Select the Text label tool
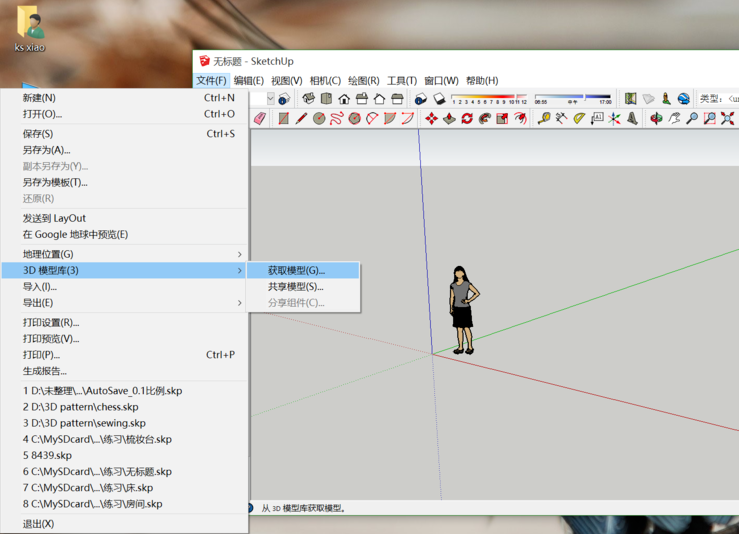 597,118
